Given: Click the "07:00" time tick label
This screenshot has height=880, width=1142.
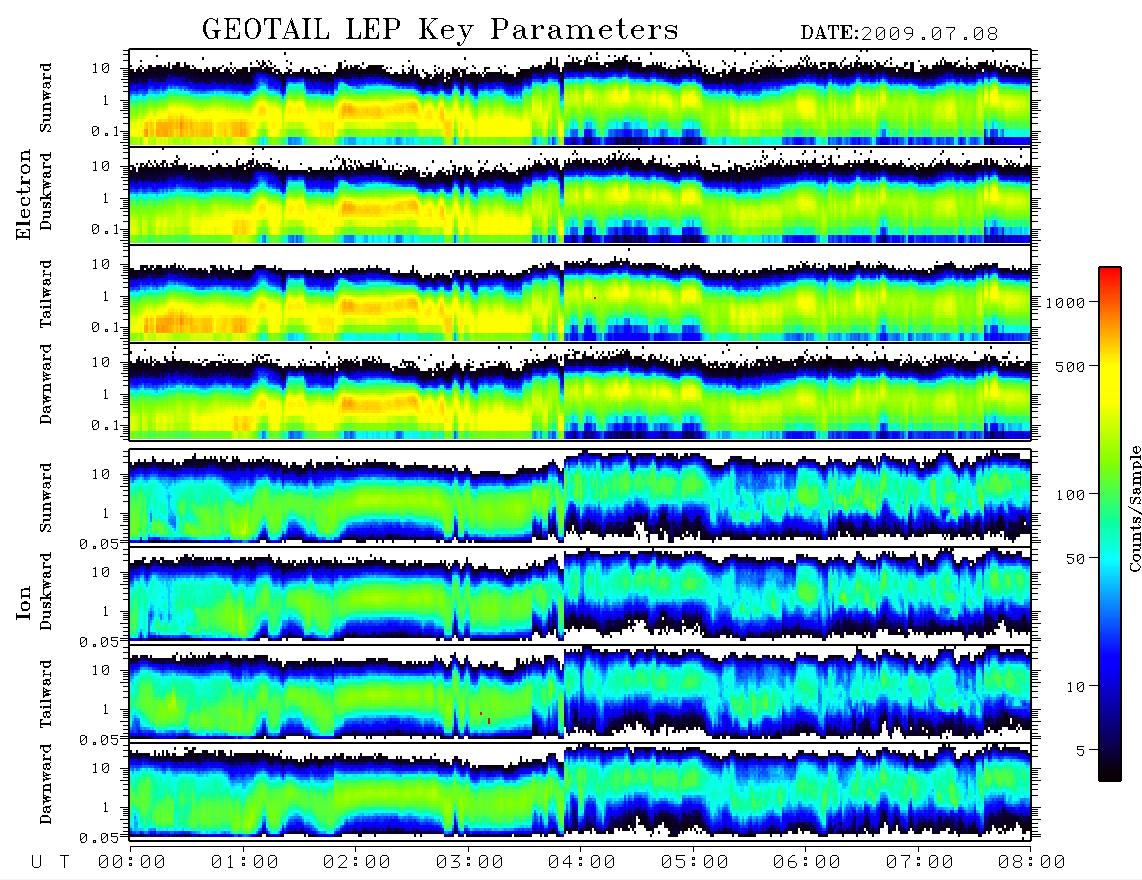Looking at the screenshot, I should coord(920,862).
